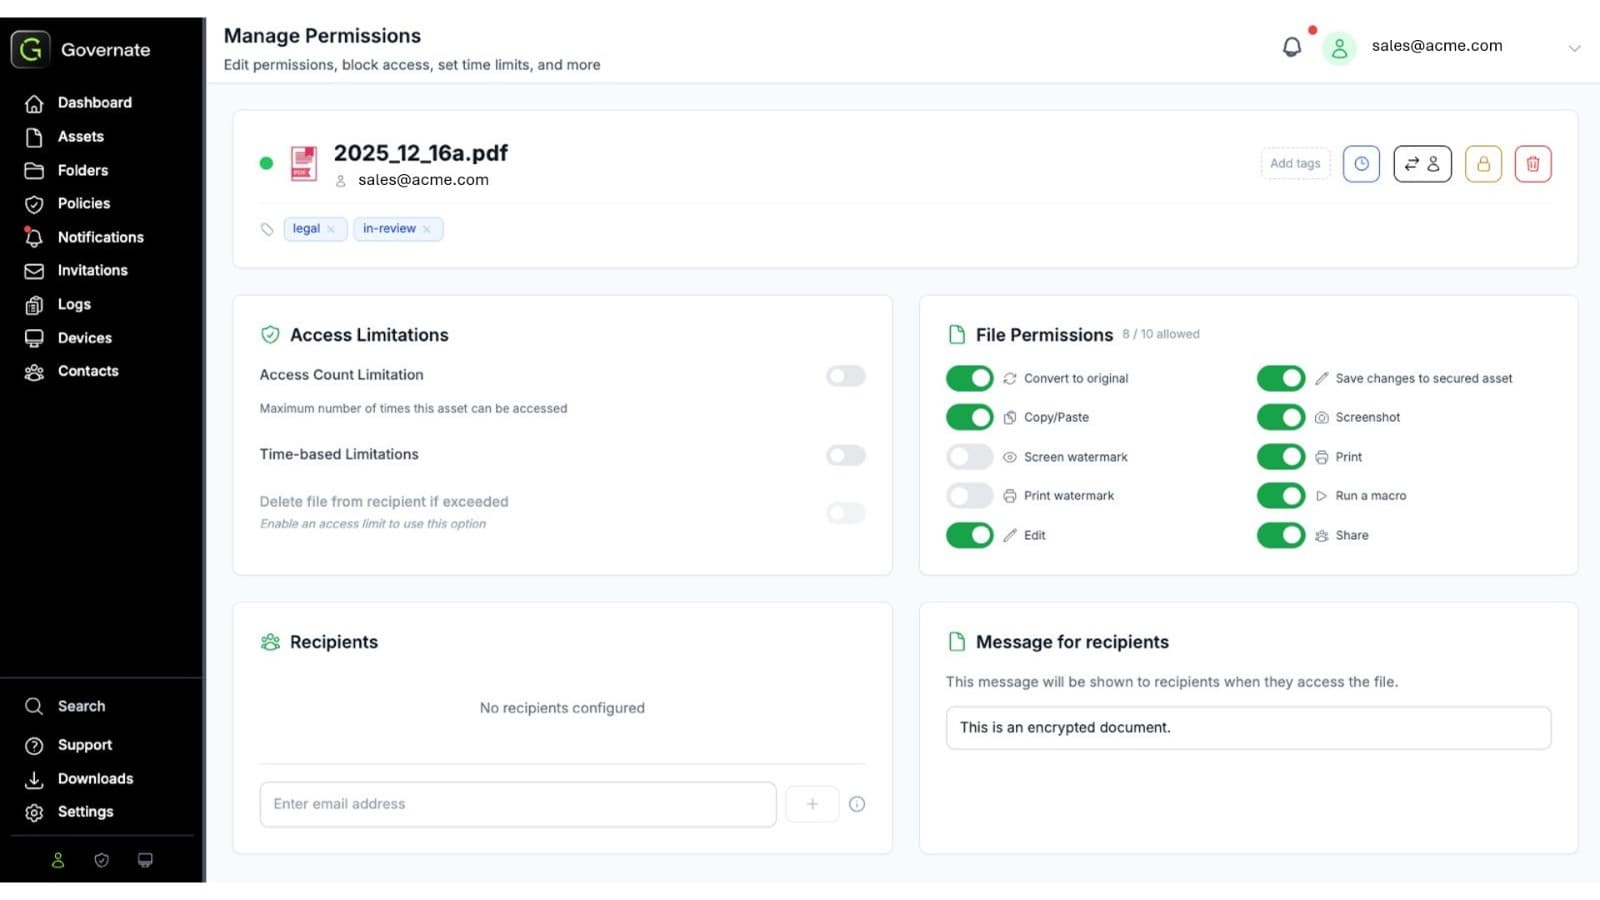Screen dimensions: 1600x900
Task: Click the orange lock icon button
Action: point(1483,164)
